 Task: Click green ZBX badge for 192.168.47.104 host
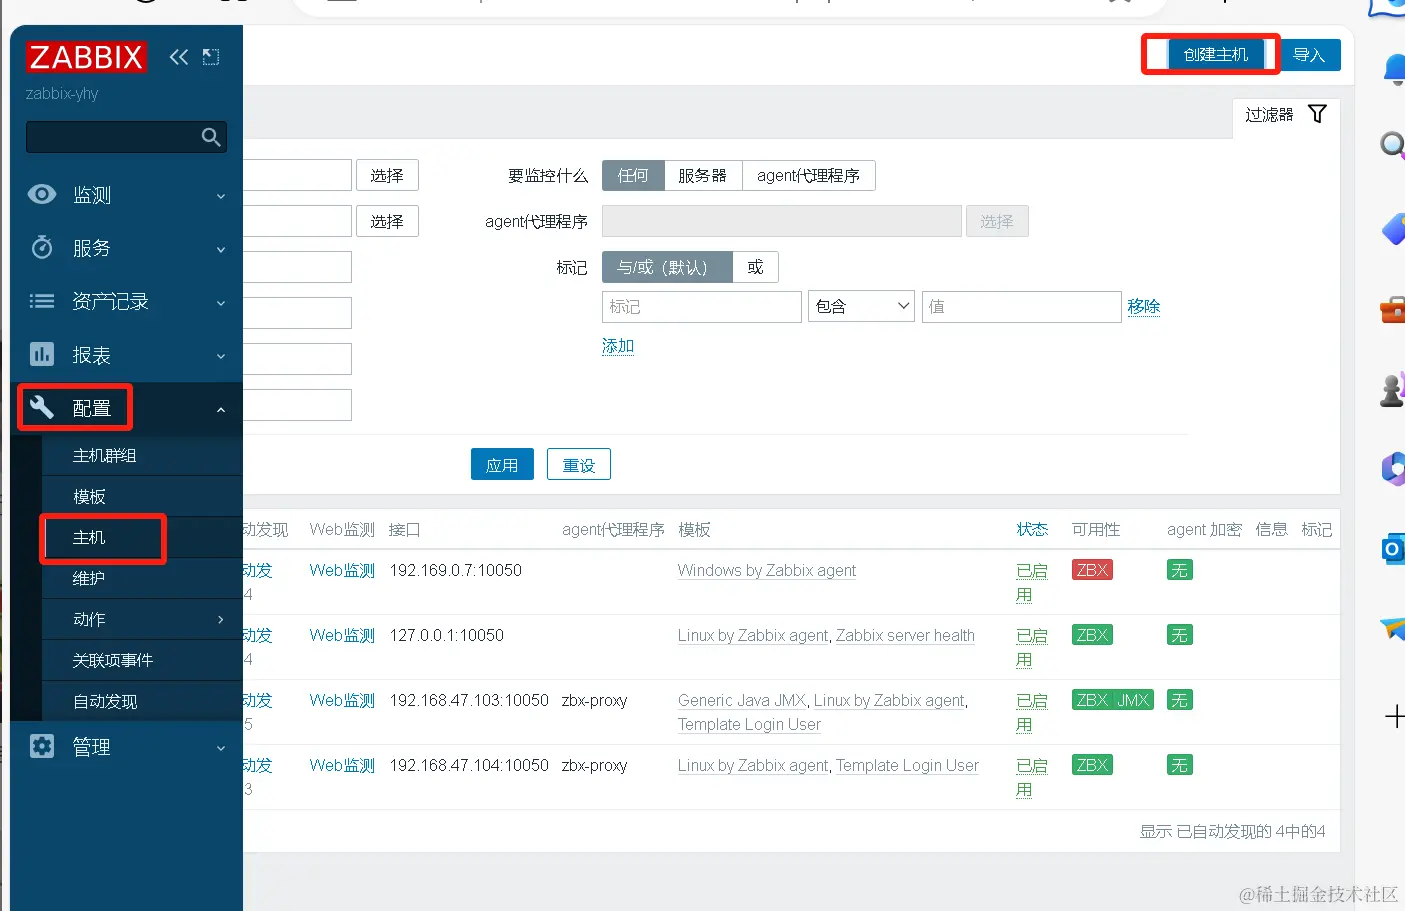pos(1092,765)
